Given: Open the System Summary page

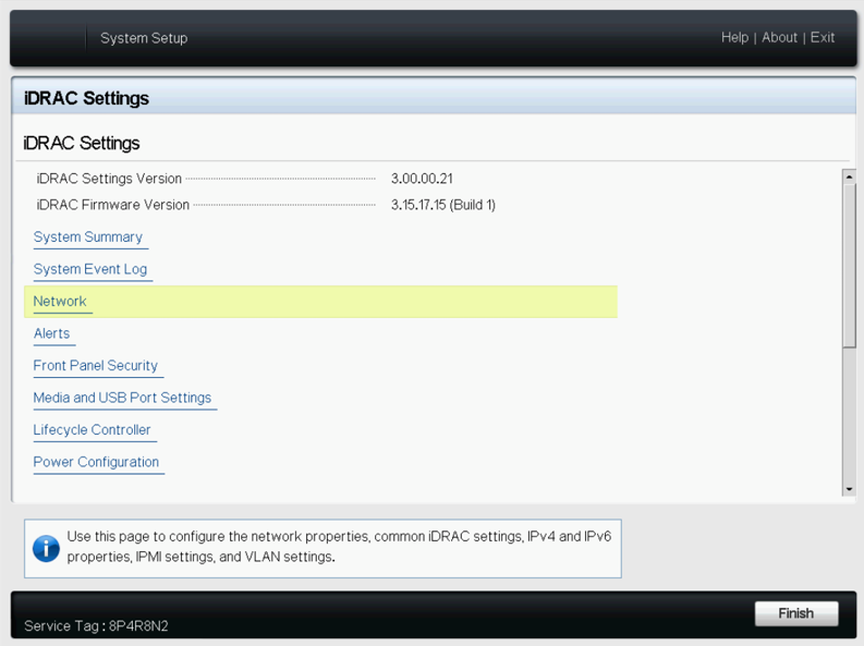Looking at the screenshot, I should click(x=88, y=237).
